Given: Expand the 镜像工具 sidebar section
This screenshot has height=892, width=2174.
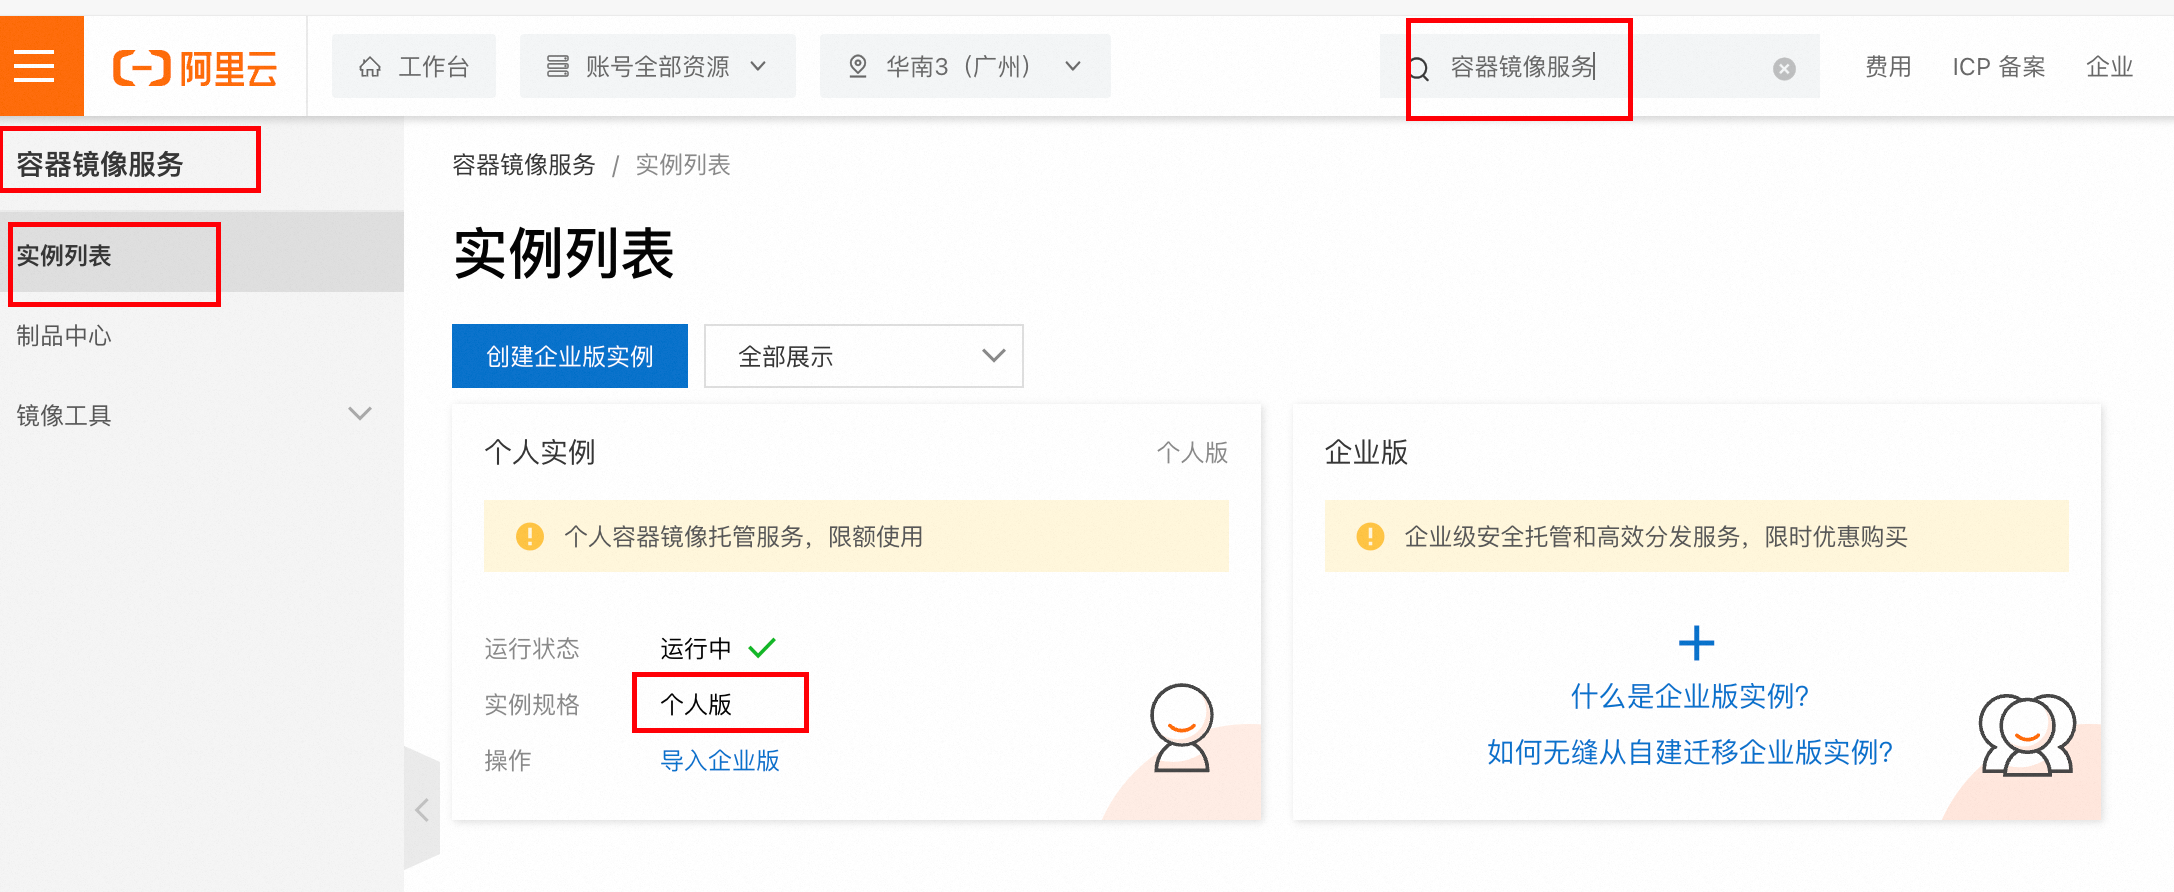Looking at the screenshot, I should click(x=202, y=414).
